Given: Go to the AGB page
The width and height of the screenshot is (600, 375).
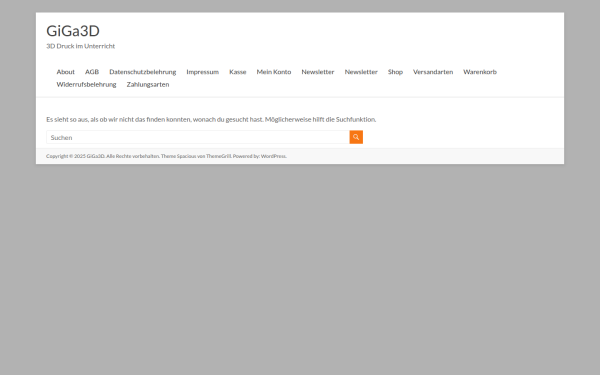Looking at the screenshot, I should (92, 72).
